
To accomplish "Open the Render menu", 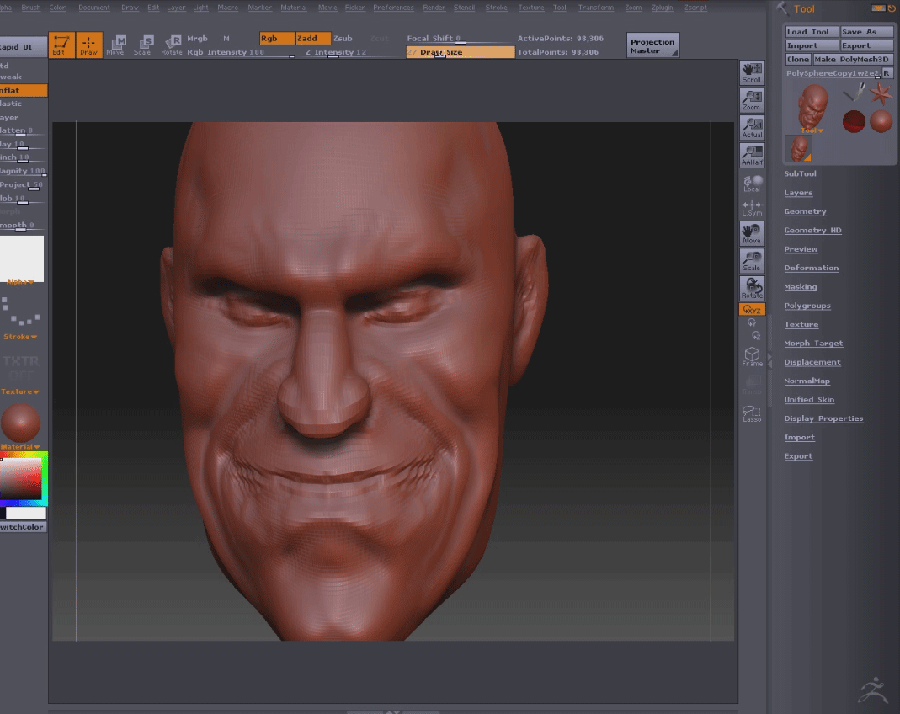I will (434, 7).
